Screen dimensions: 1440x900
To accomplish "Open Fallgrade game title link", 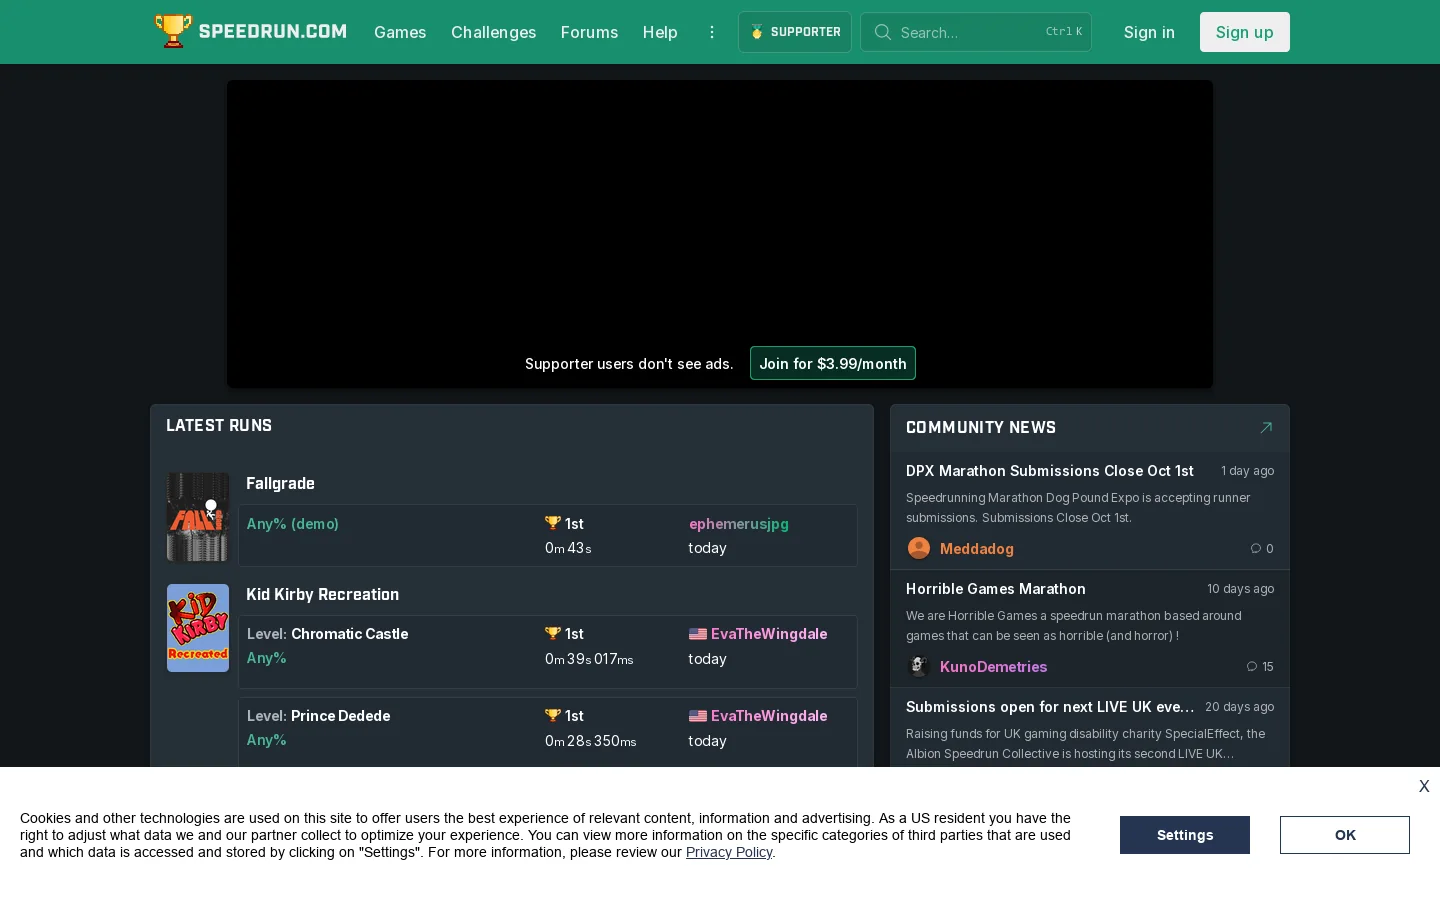I will pyautogui.click(x=280, y=483).
